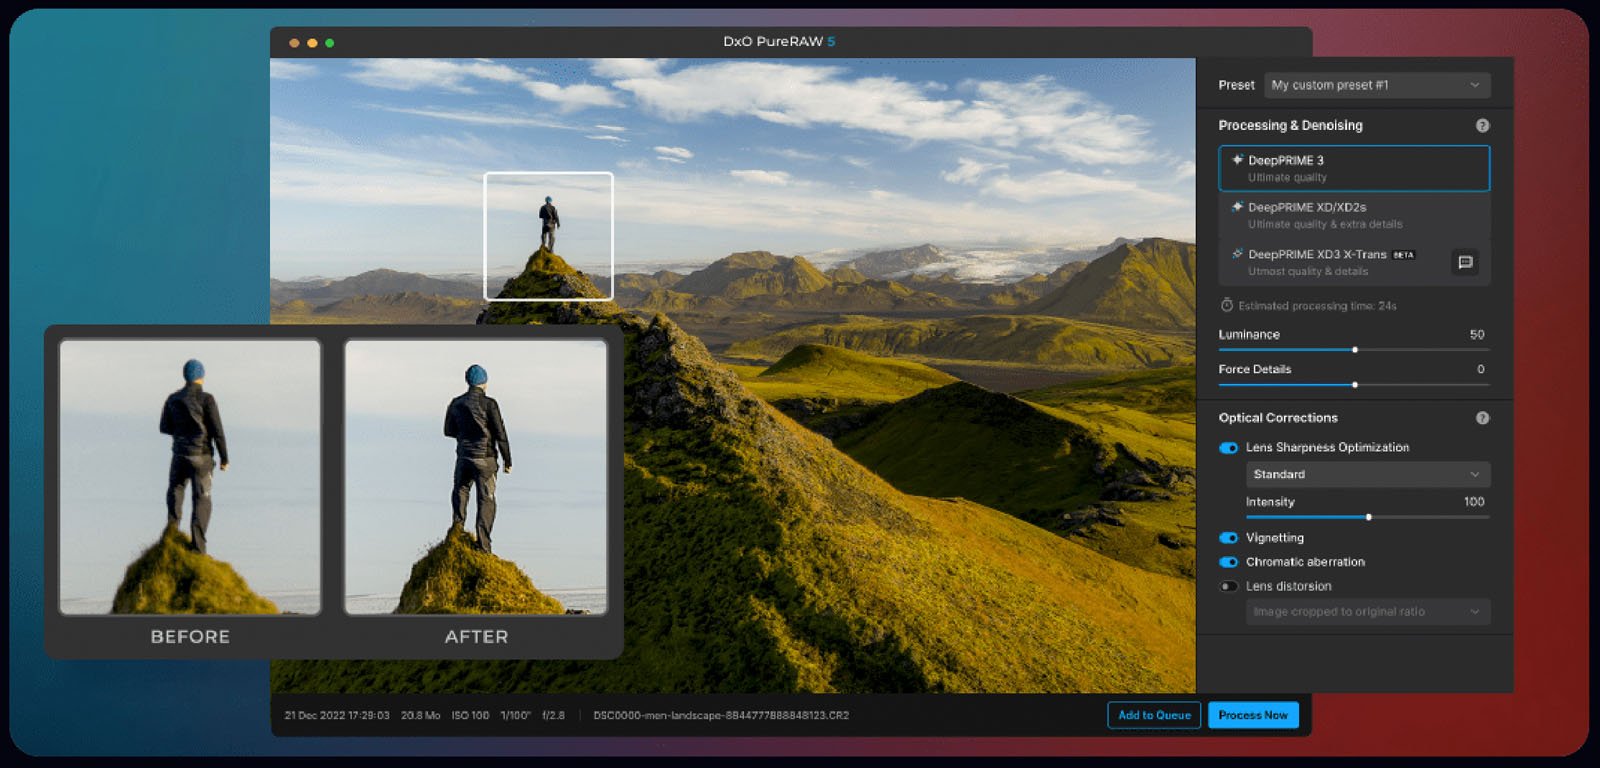Click the Add to Queue button

pyautogui.click(x=1154, y=715)
